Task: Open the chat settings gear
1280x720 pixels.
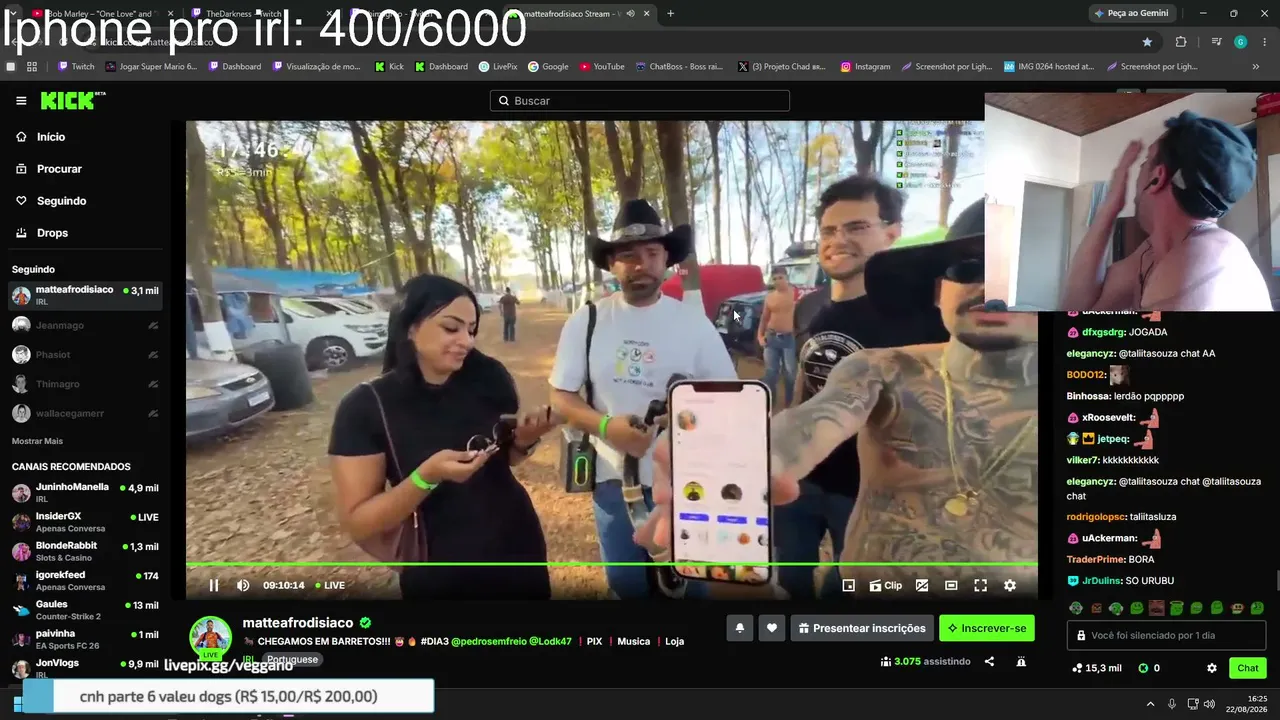Action: [x=1212, y=668]
